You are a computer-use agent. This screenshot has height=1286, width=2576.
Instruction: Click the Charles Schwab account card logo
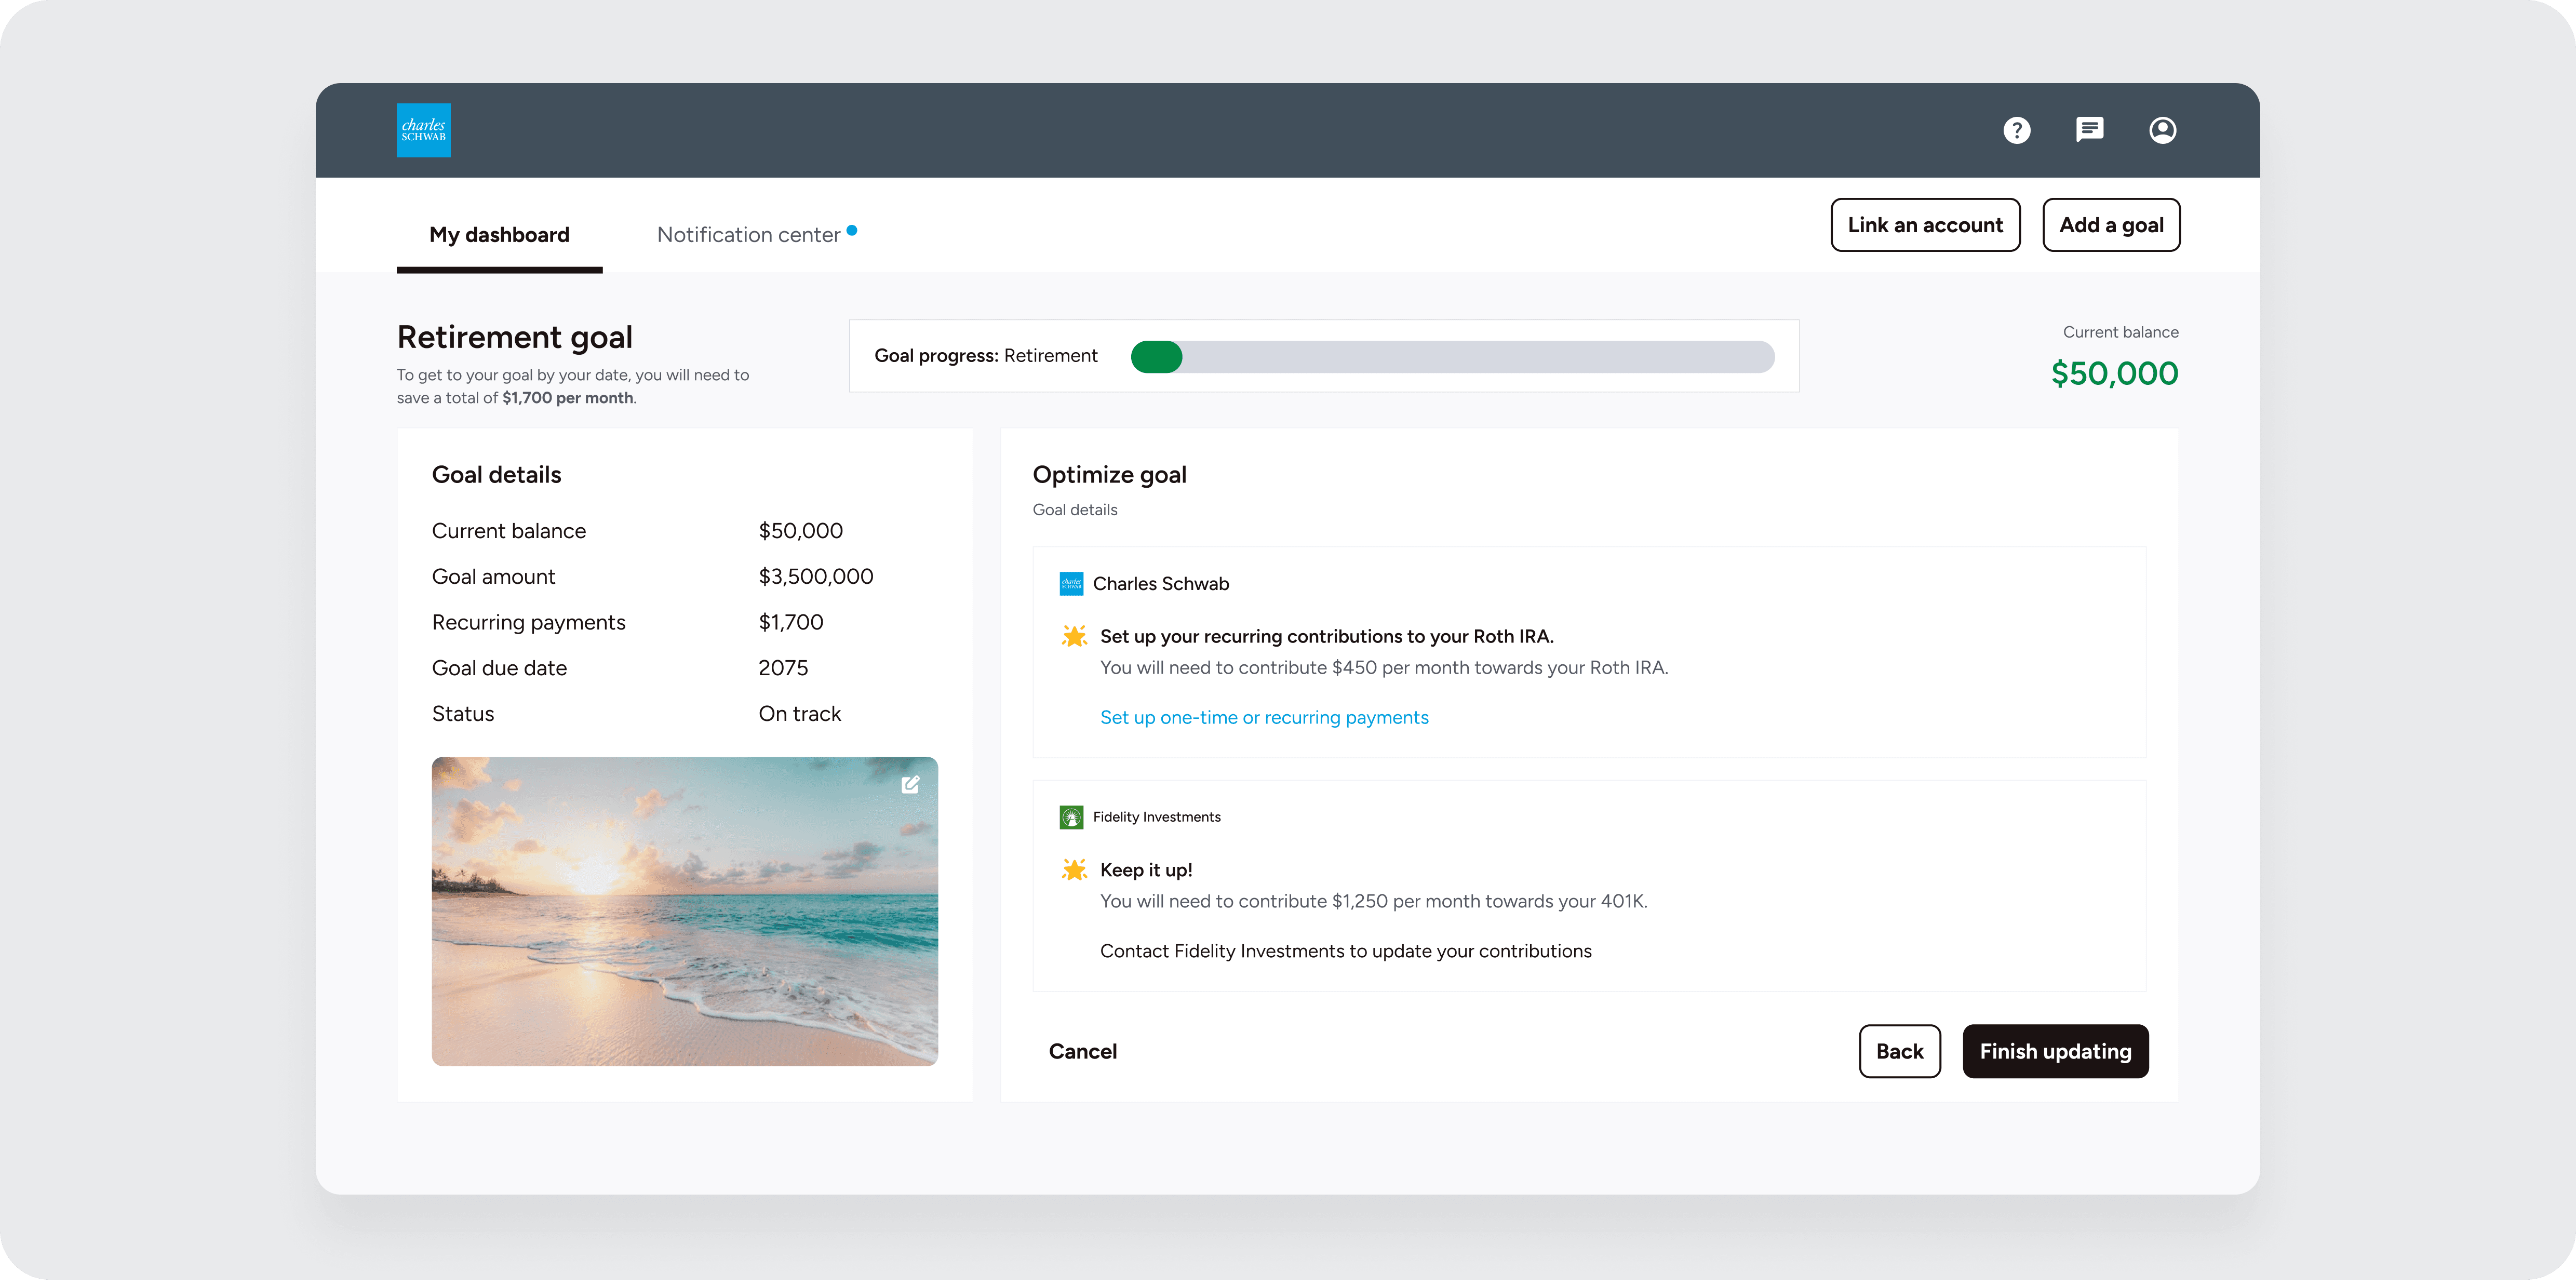[1071, 583]
